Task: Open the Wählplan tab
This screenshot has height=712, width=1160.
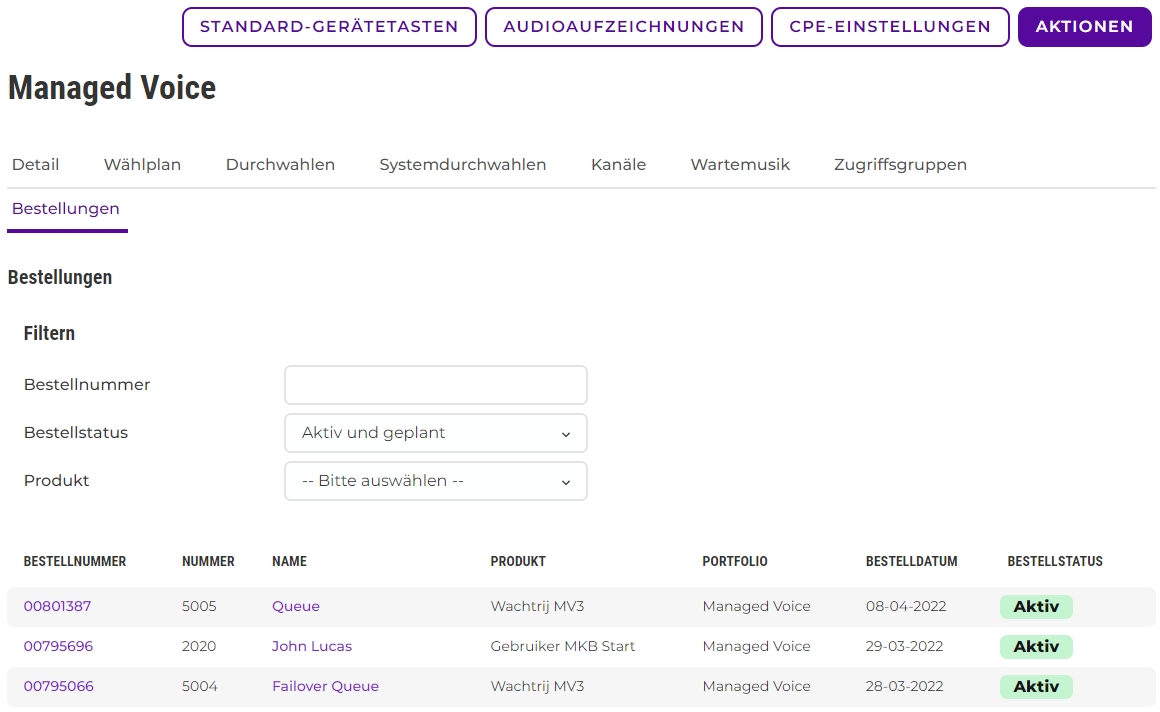Action: coord(142,164)
